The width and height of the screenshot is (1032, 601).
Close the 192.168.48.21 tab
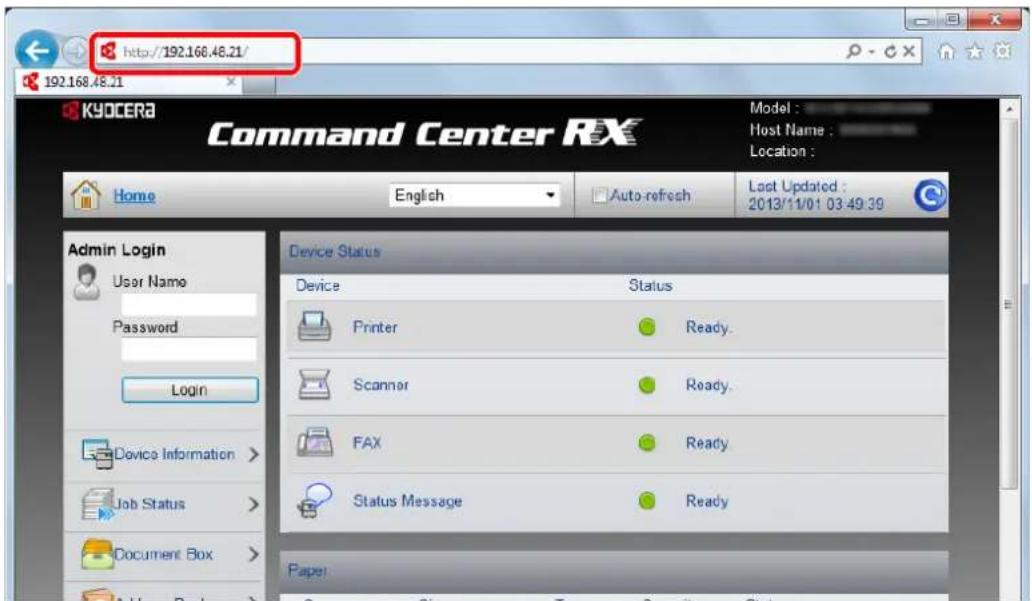click(x=230, y=82)
